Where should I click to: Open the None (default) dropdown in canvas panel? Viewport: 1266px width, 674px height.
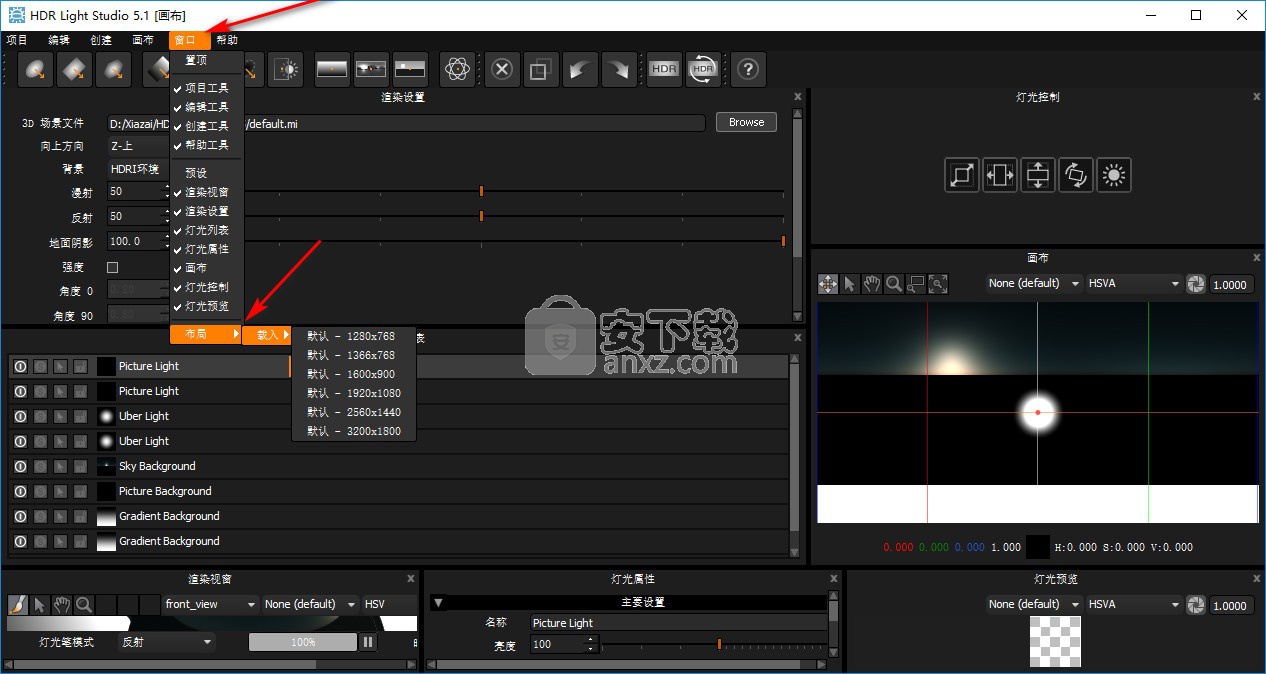pos(1034,284)
